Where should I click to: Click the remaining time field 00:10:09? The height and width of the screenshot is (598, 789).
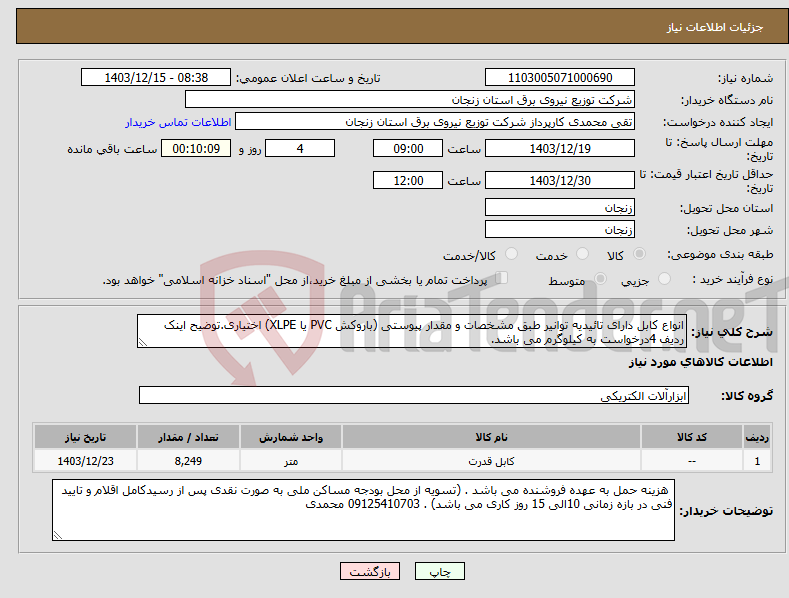[196, 148]
